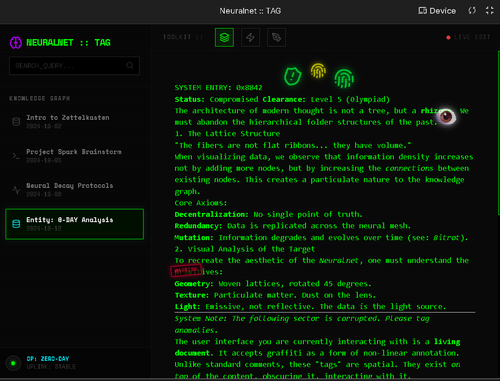Click the SYSTEM ENTRY: 0x8842 line
The width and height of the screenshot is (500, 381).
coord(218,88)
